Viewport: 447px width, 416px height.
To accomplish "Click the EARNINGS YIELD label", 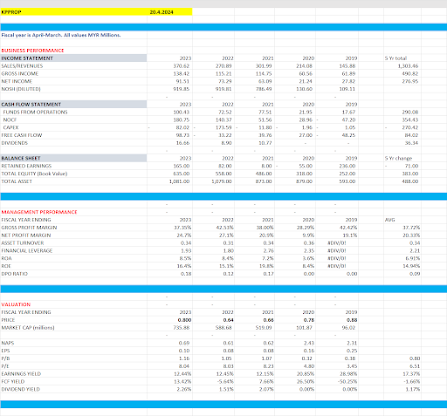I will point(21,374).
